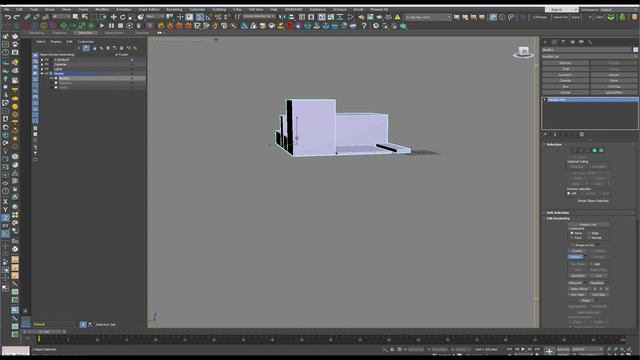
Task: Apply the Shell modifier button
Action: tap(565, 69)
